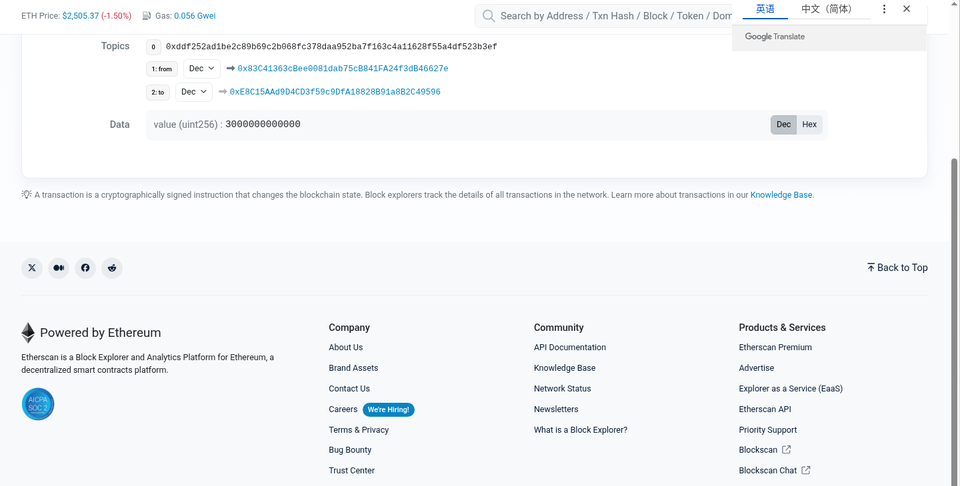The height and width of the screenshot is (486, 960).
Task: Open the Etherscan Premium link
Action: point(775,347)
